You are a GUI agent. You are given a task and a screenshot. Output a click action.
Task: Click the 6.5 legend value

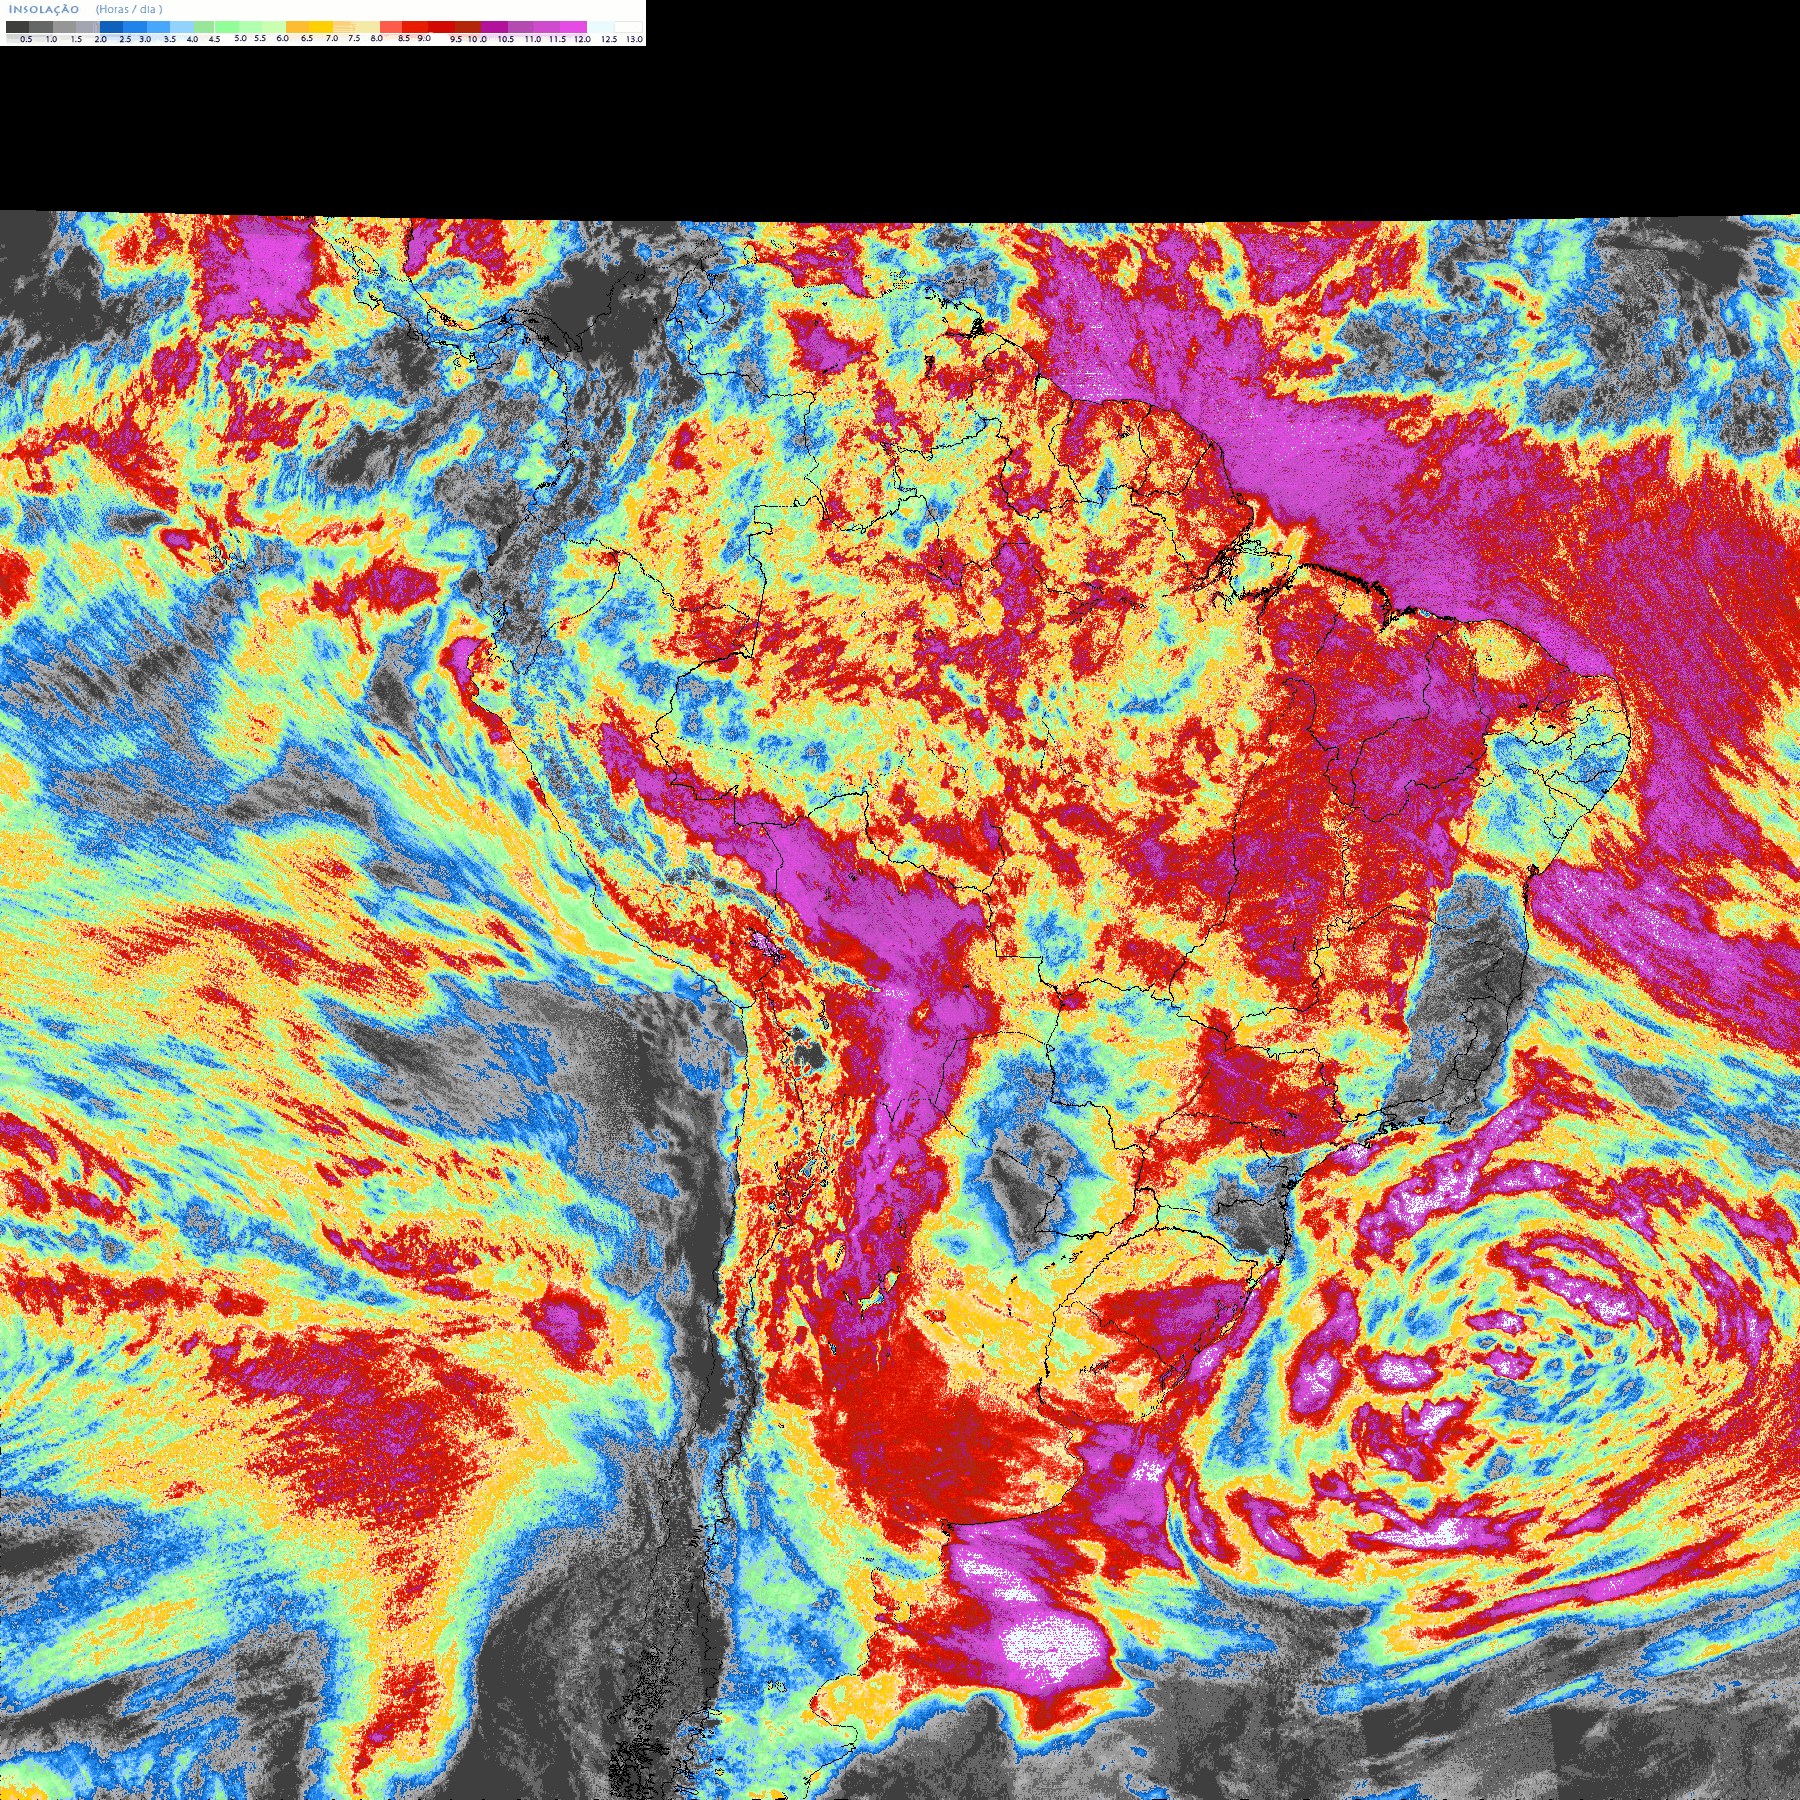click(x=307, y=38)
